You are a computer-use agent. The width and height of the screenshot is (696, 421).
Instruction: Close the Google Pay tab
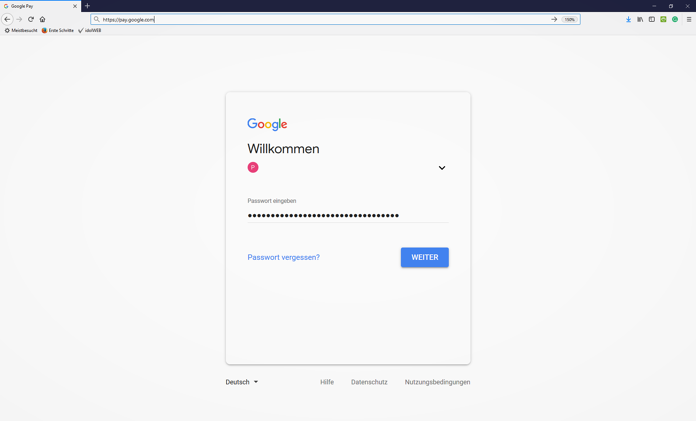75,6
